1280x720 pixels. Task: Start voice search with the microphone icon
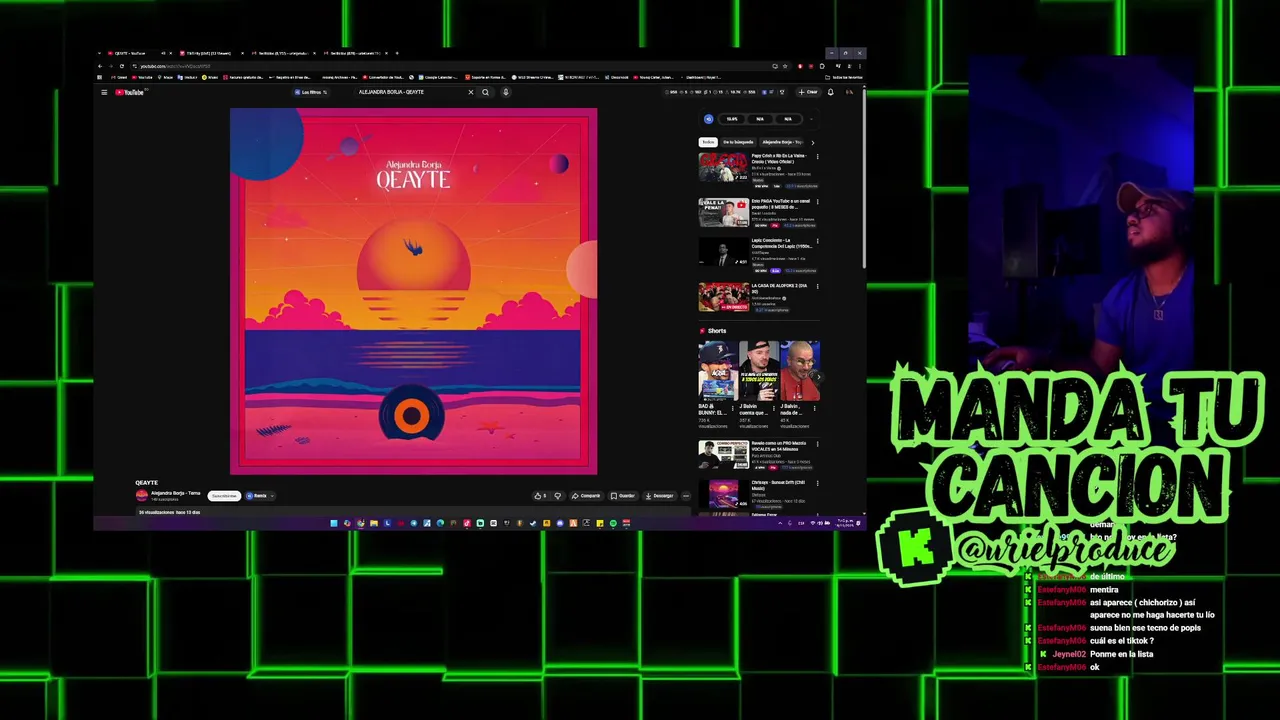click(x=506, y=92)
